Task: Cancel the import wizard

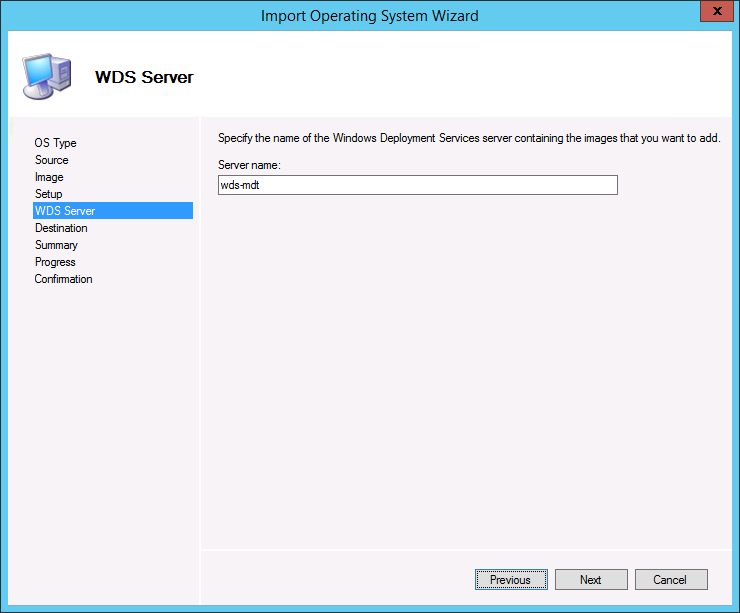Action: point(670,579)
